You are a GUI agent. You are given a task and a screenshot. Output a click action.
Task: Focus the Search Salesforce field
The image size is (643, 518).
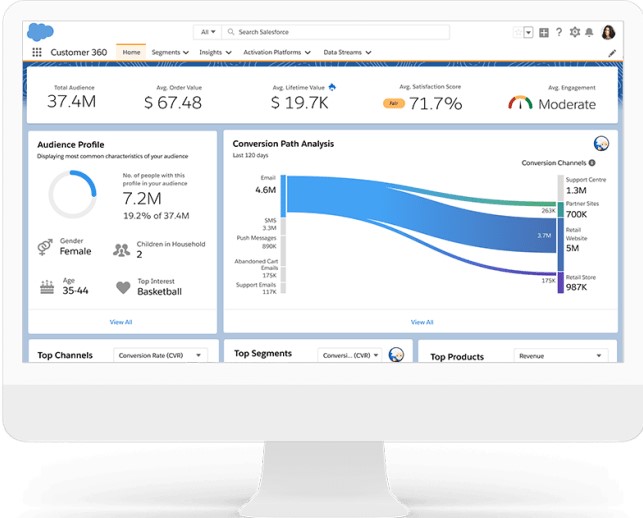click(335, 32)
